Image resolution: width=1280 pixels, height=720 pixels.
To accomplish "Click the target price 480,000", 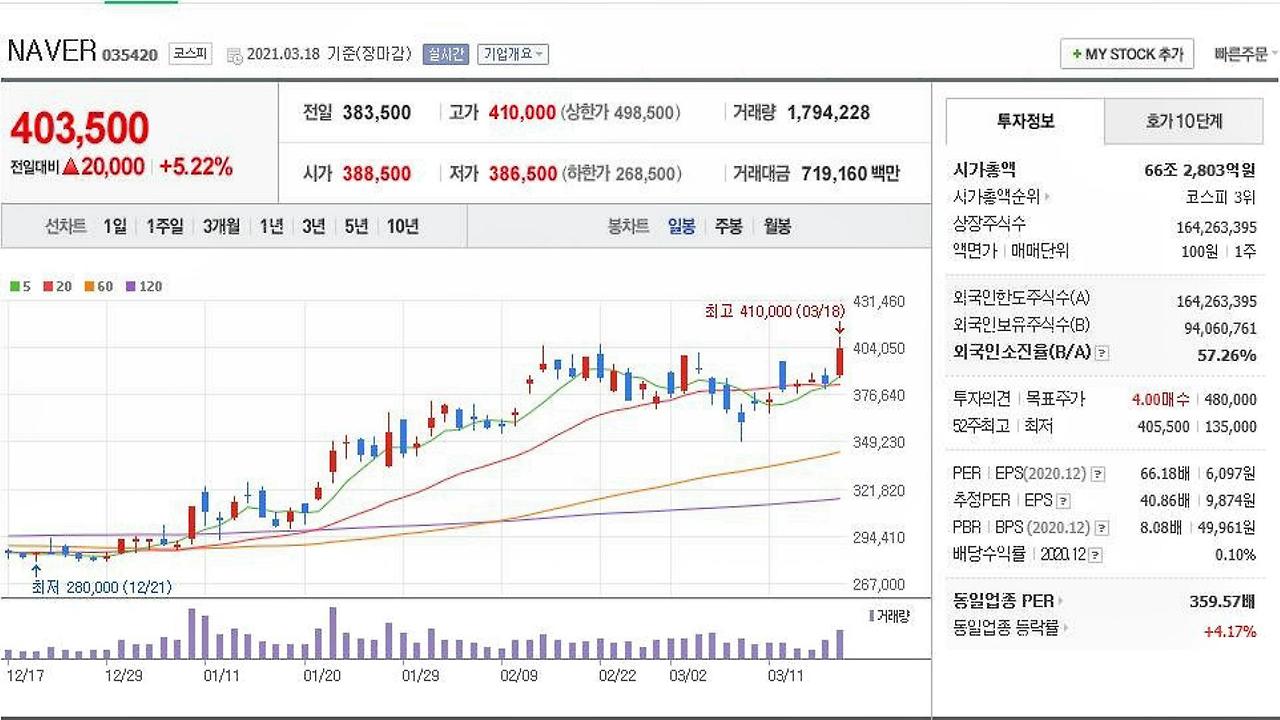I will coord(1230,399).
